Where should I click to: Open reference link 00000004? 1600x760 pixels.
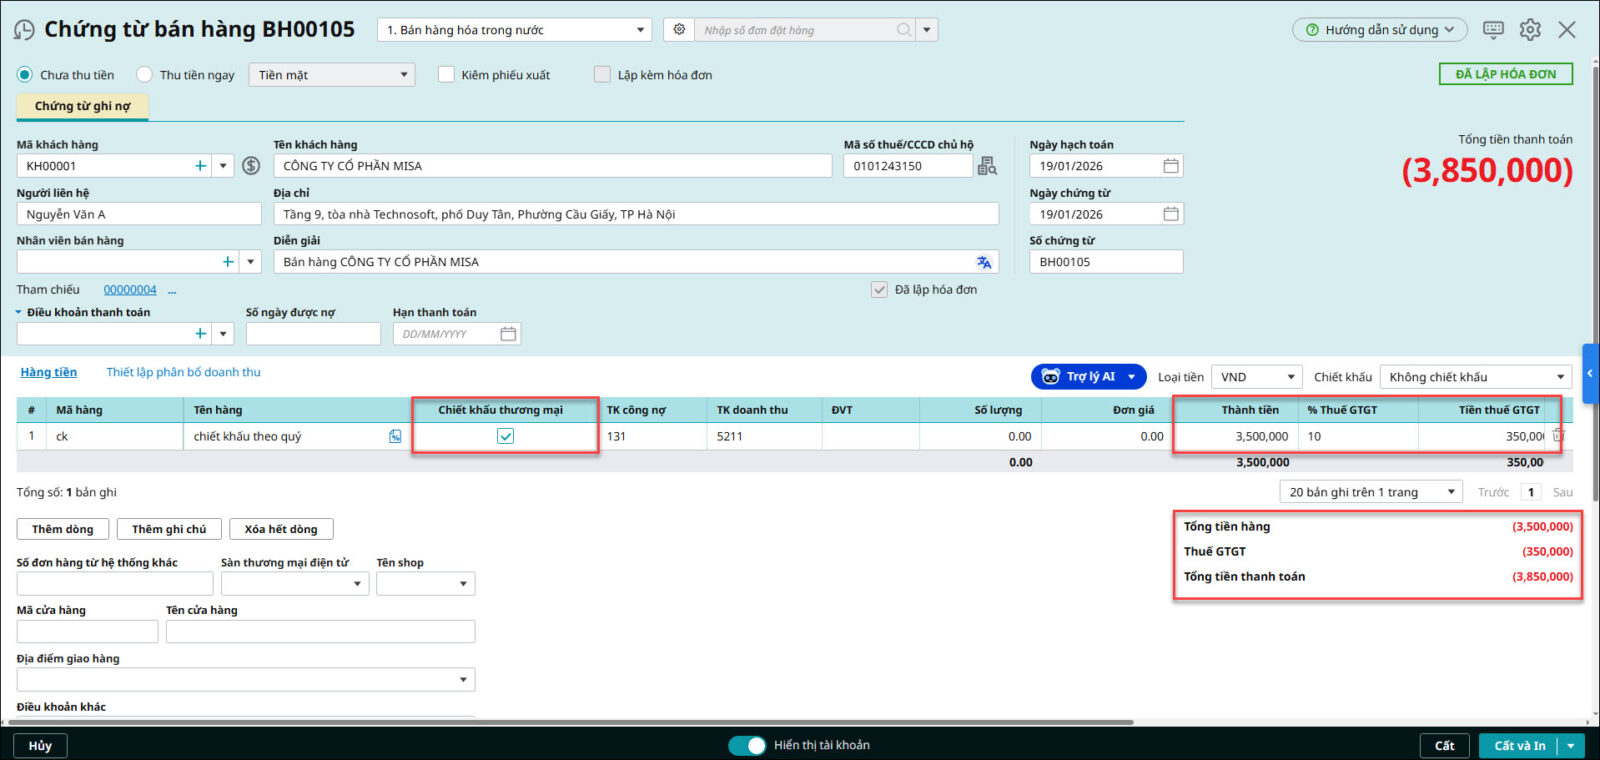pyautogui.click(x=130, y=290)
